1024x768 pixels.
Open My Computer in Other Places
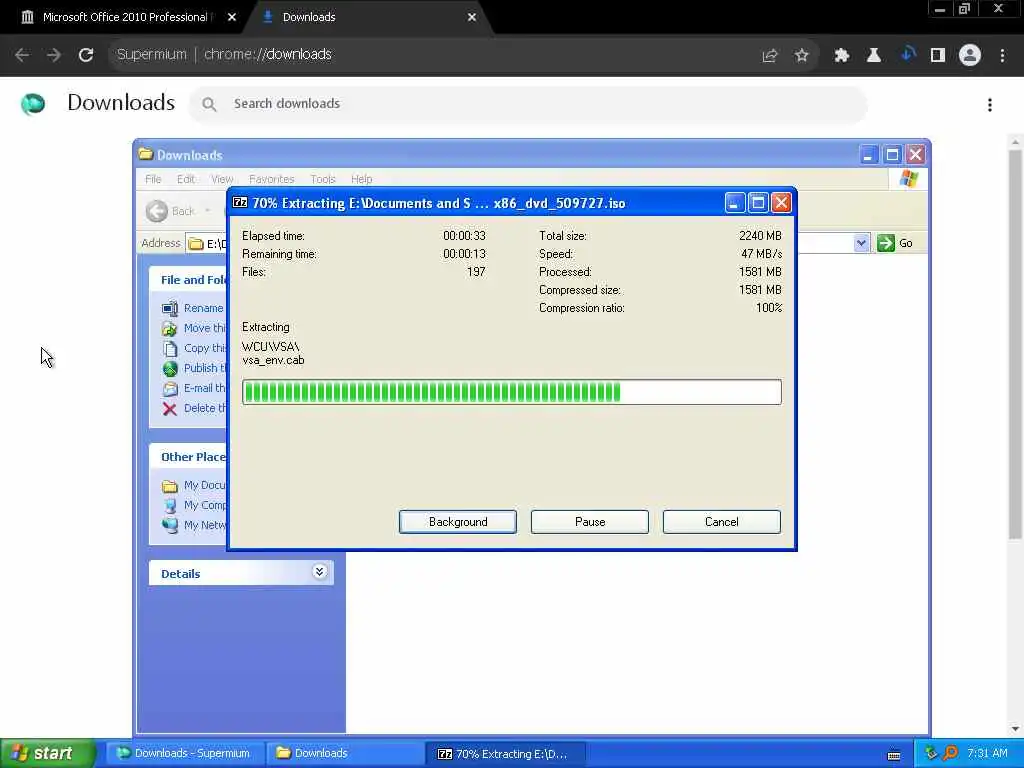[x=193, y=505]
